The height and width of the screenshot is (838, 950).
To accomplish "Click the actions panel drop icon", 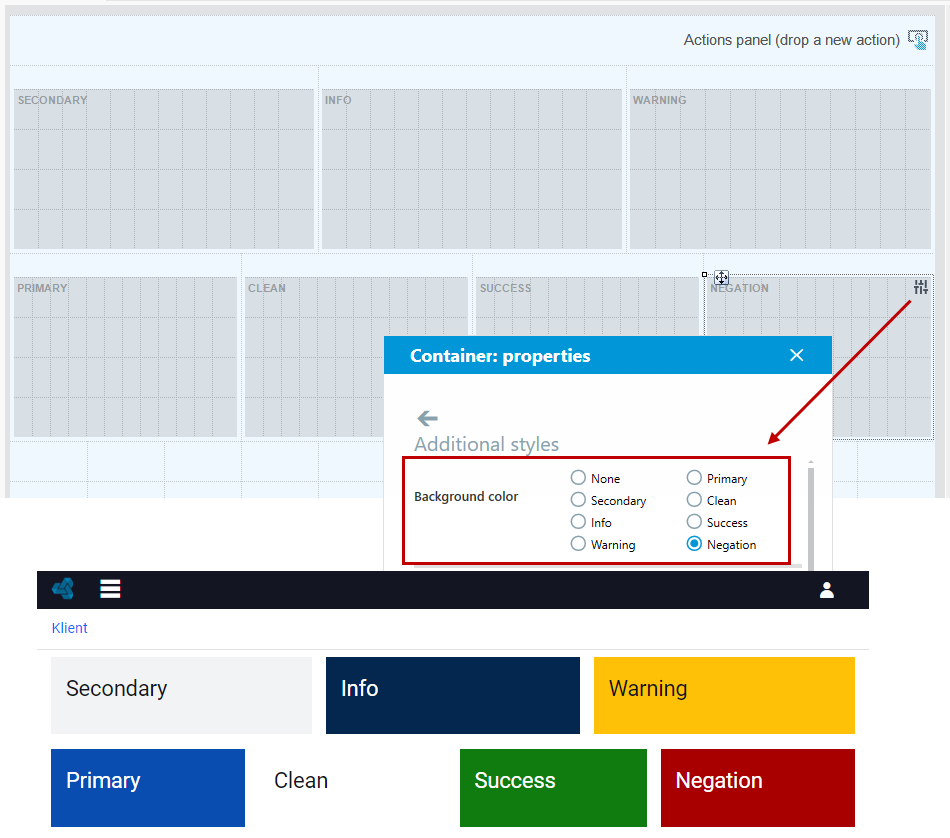I will pyautogui.click(x=918, y=40).
